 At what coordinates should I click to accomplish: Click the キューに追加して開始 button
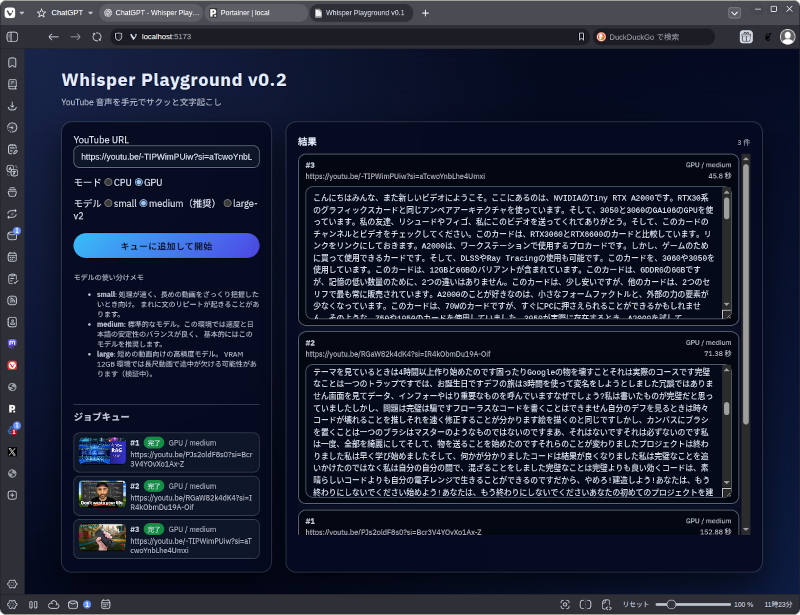coord(166,246)
